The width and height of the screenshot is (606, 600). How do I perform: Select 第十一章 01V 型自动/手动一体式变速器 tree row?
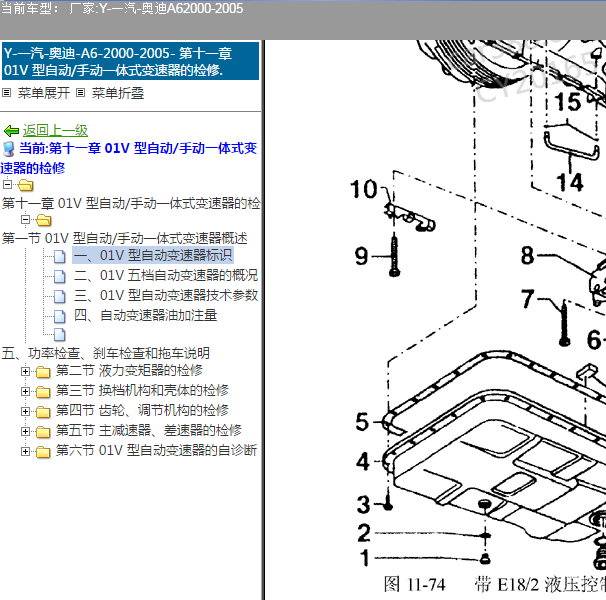(131, 203)
